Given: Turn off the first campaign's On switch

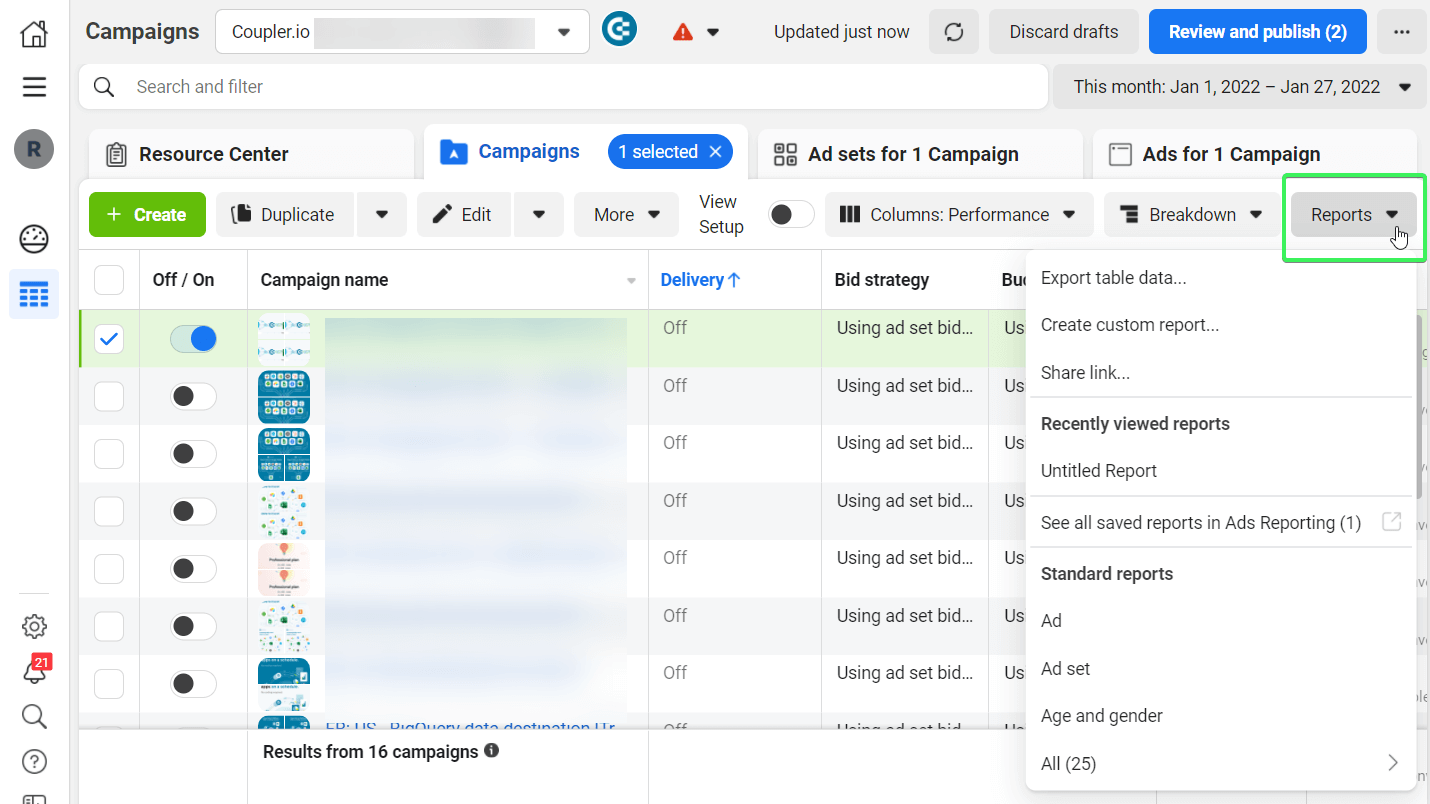Looking at the screenshot, I should pos(193,339).
